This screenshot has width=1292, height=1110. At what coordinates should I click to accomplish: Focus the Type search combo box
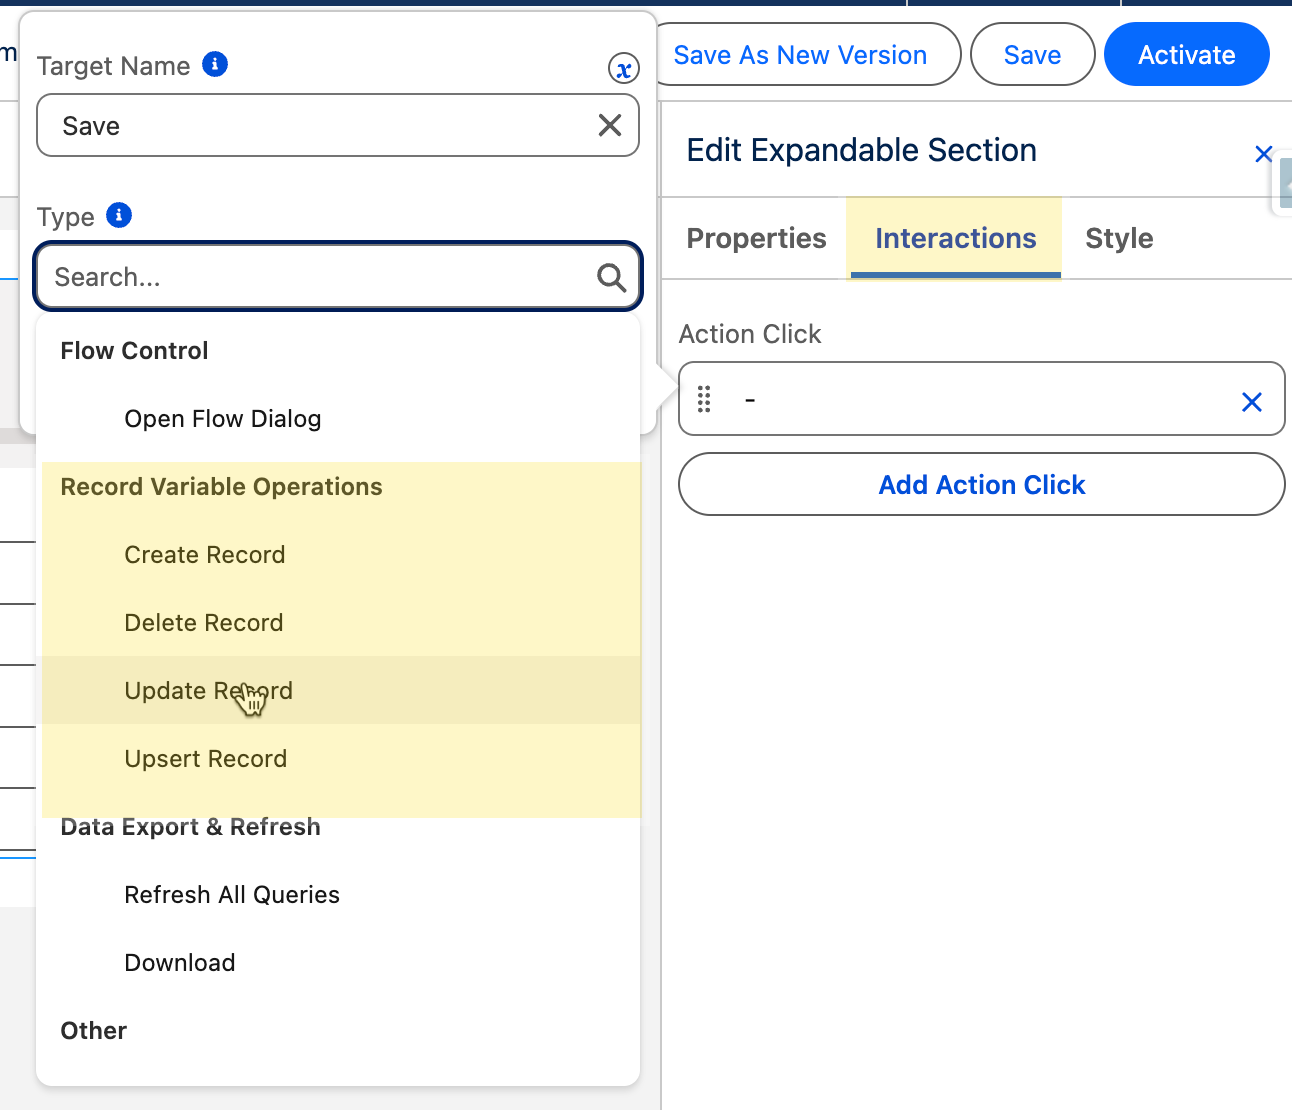click(x=320, y=277)
